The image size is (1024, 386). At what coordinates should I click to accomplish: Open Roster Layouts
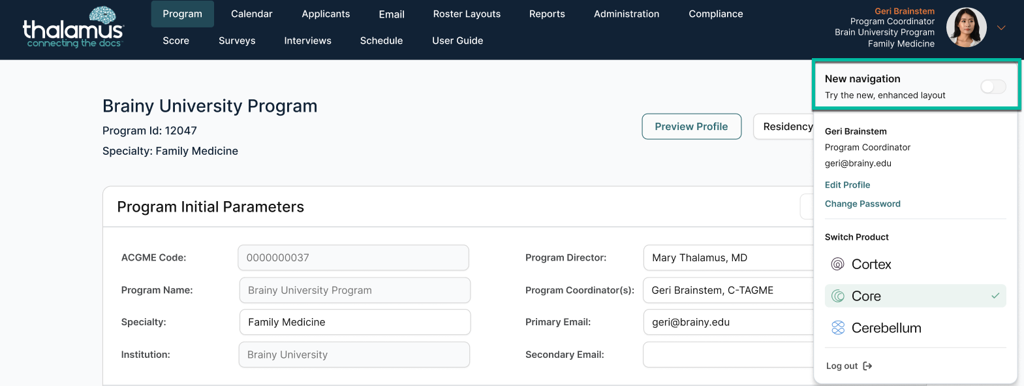[466, 14]
